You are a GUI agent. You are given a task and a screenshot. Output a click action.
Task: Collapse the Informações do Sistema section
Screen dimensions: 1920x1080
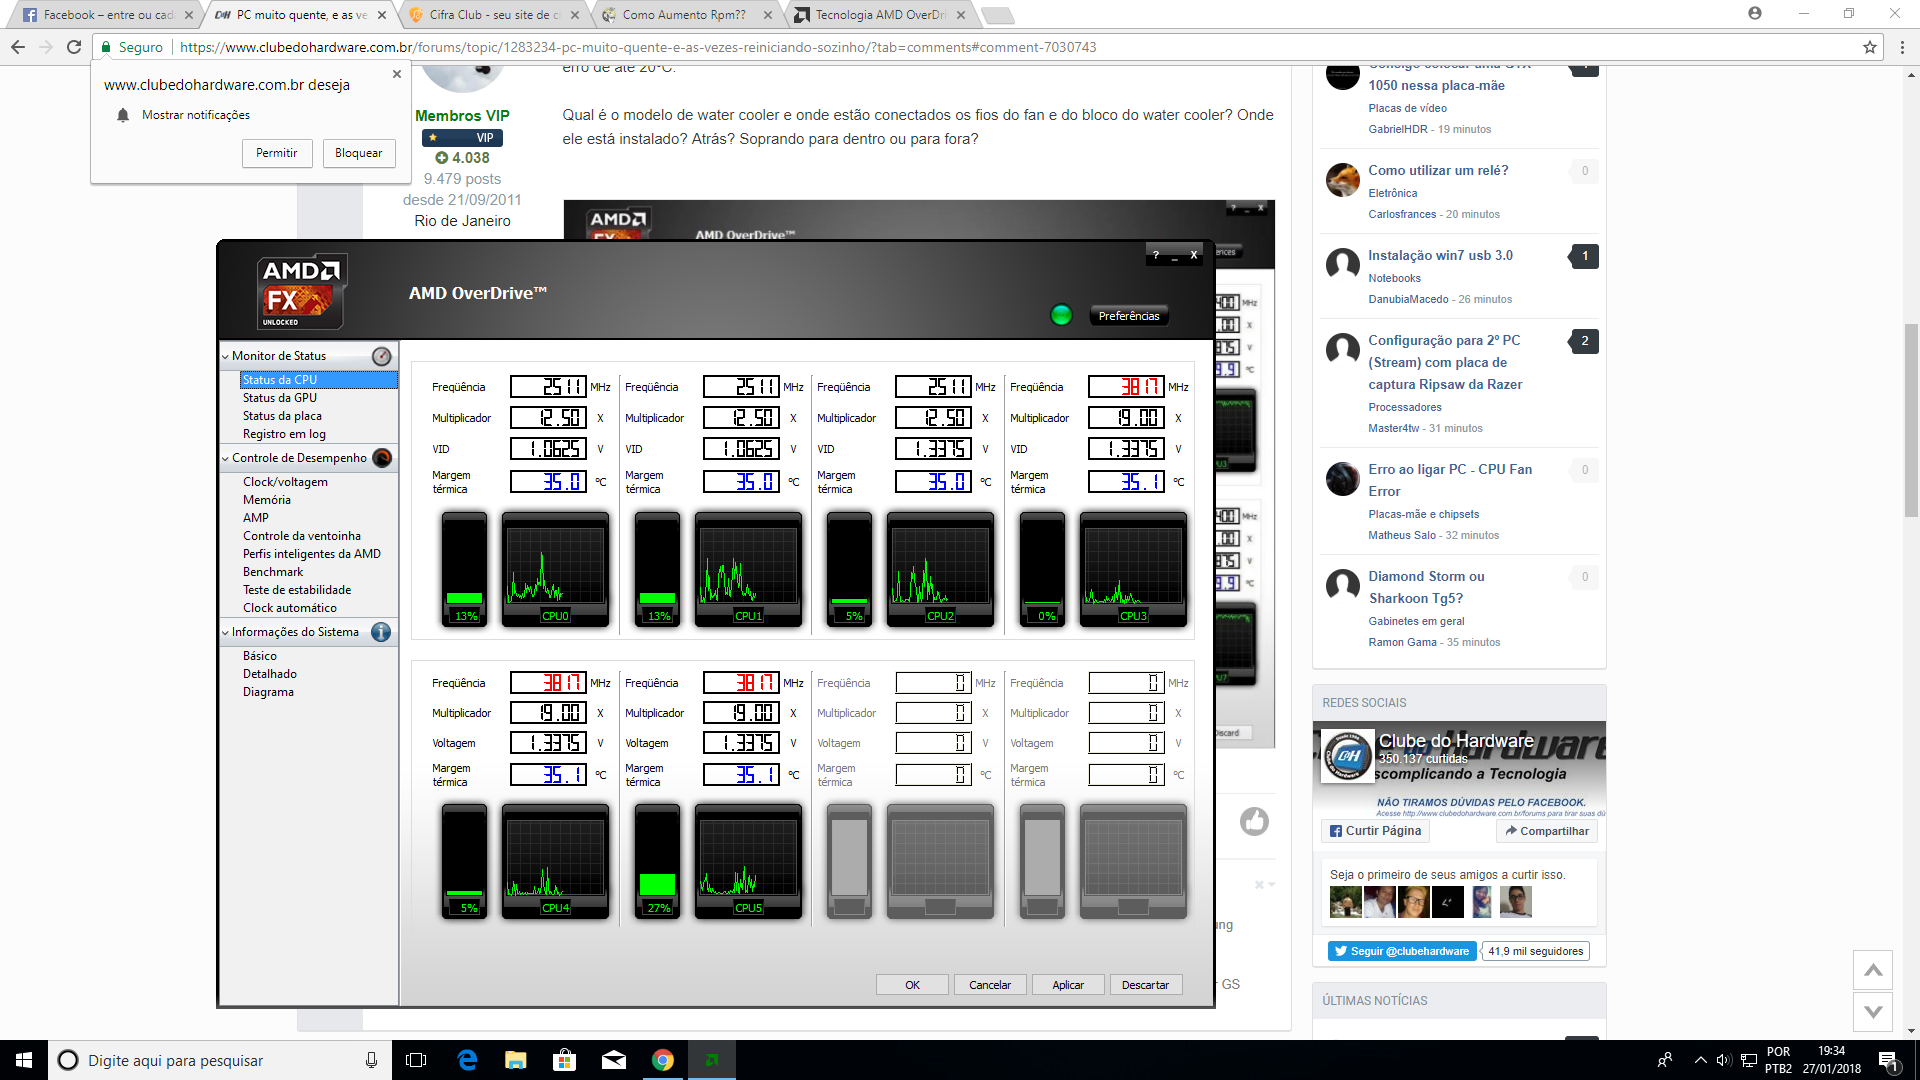[x=225, y=632]
